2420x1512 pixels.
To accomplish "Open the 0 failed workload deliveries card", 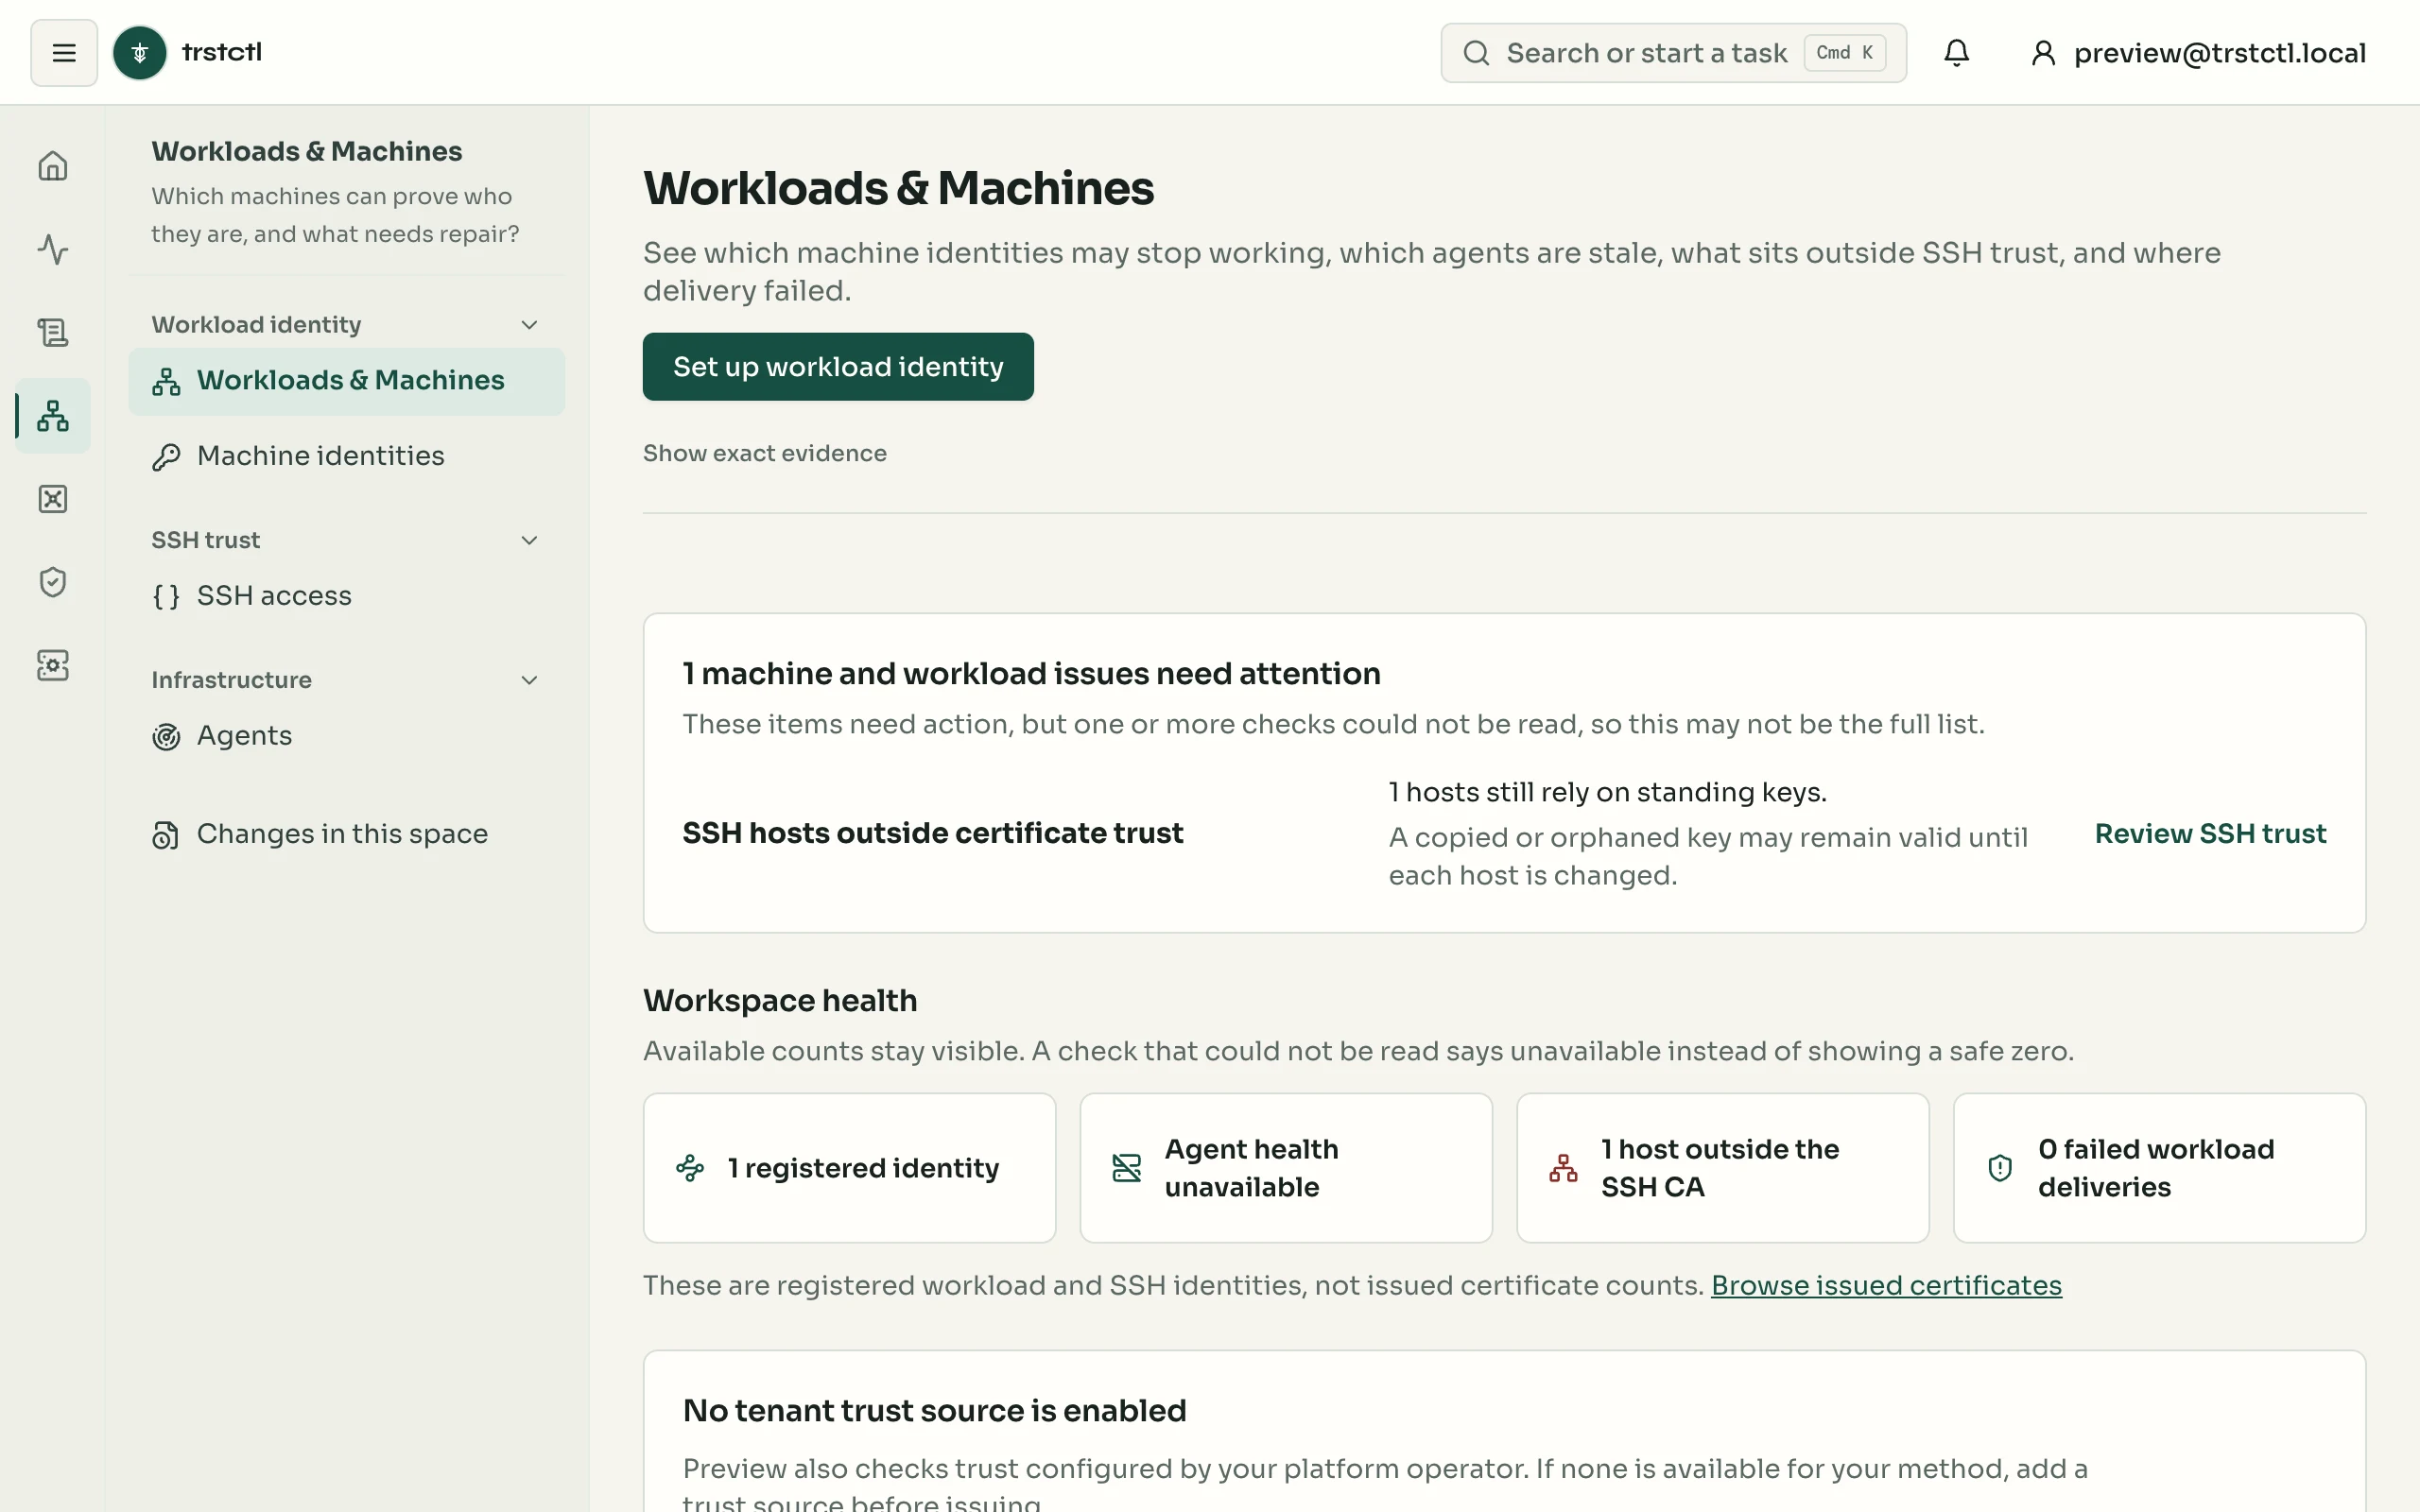I will pyautogui.click(x=2159, y=1168).
